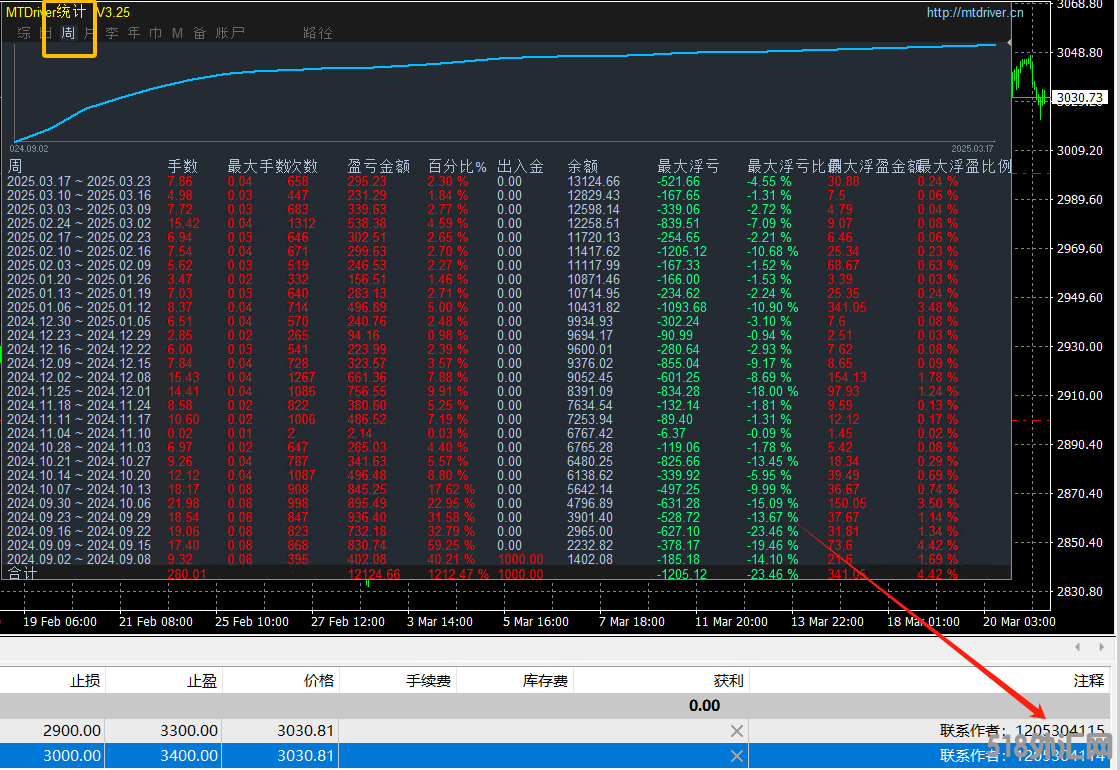This screenshot has height=770, width=1120.
Task: Click the total profit value 12124.66
Action: click(x=374, y=574)
